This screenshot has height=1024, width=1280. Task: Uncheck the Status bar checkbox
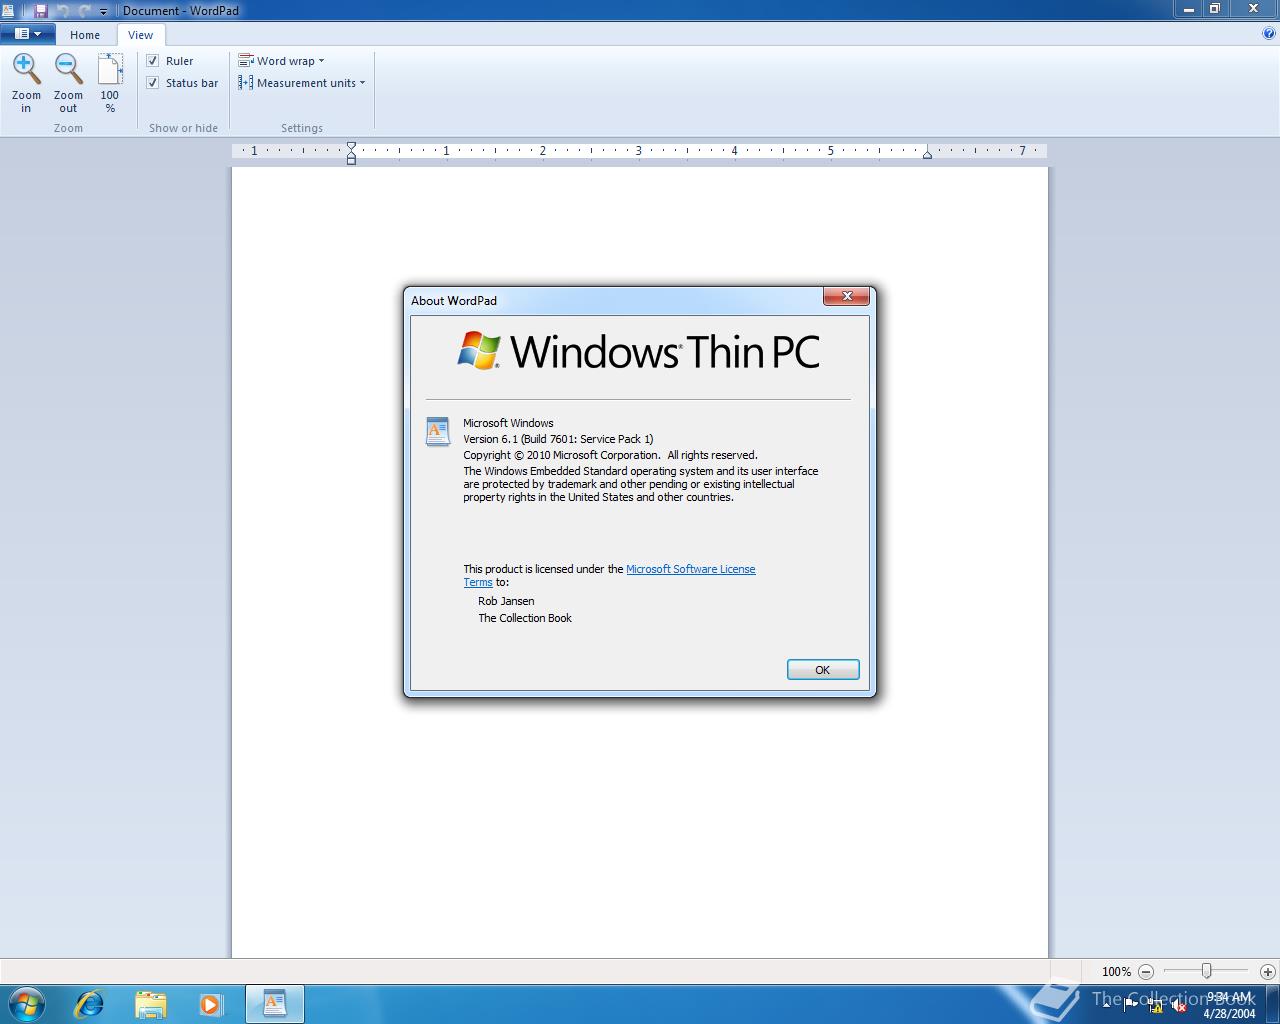tap(153, 83)
